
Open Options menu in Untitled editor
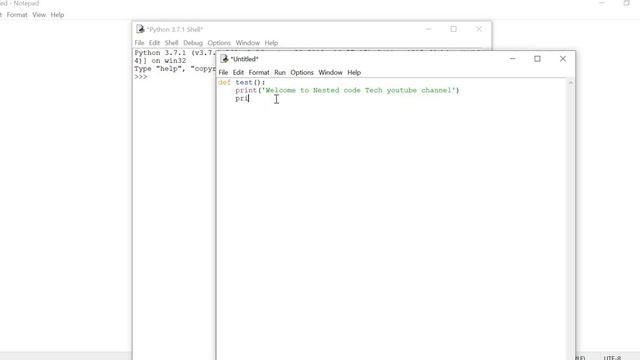point(302,73)
